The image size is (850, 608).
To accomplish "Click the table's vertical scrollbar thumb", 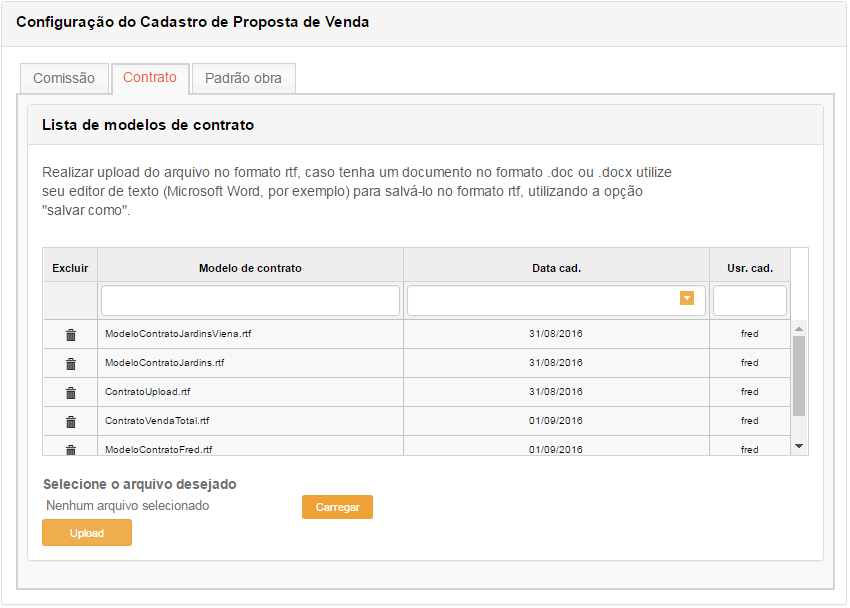I will [798, 375].
